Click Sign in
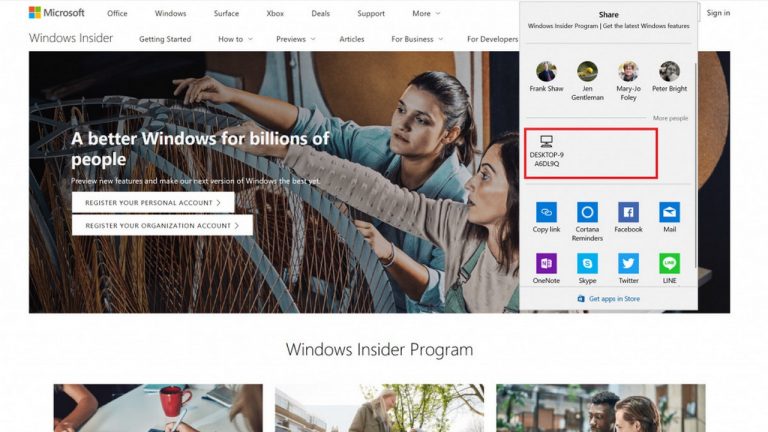Image resolution: width=768 pixels, height=432 pixels. [718, 13]
